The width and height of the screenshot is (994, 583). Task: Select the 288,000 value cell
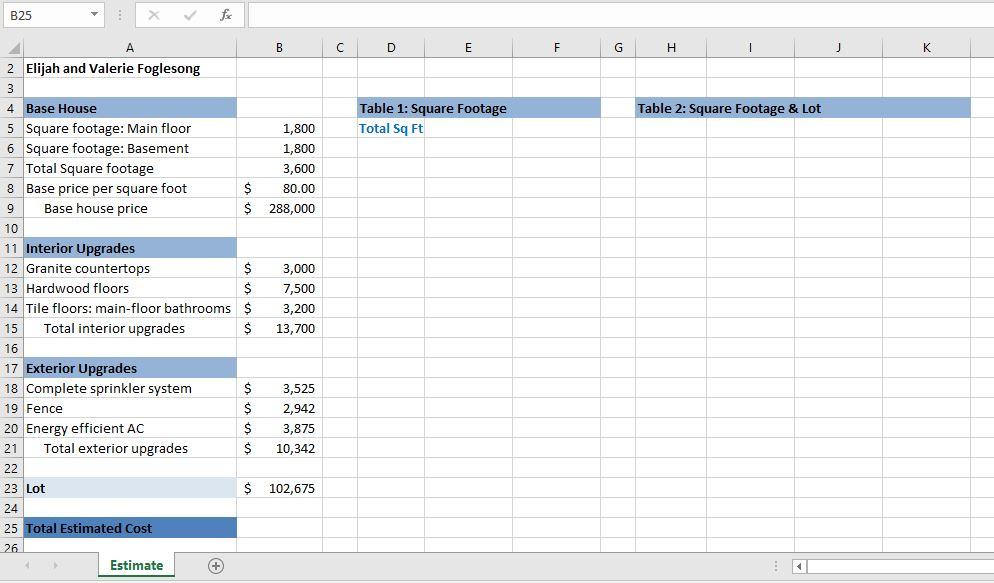pyautogui.click(x=280, y=208)
